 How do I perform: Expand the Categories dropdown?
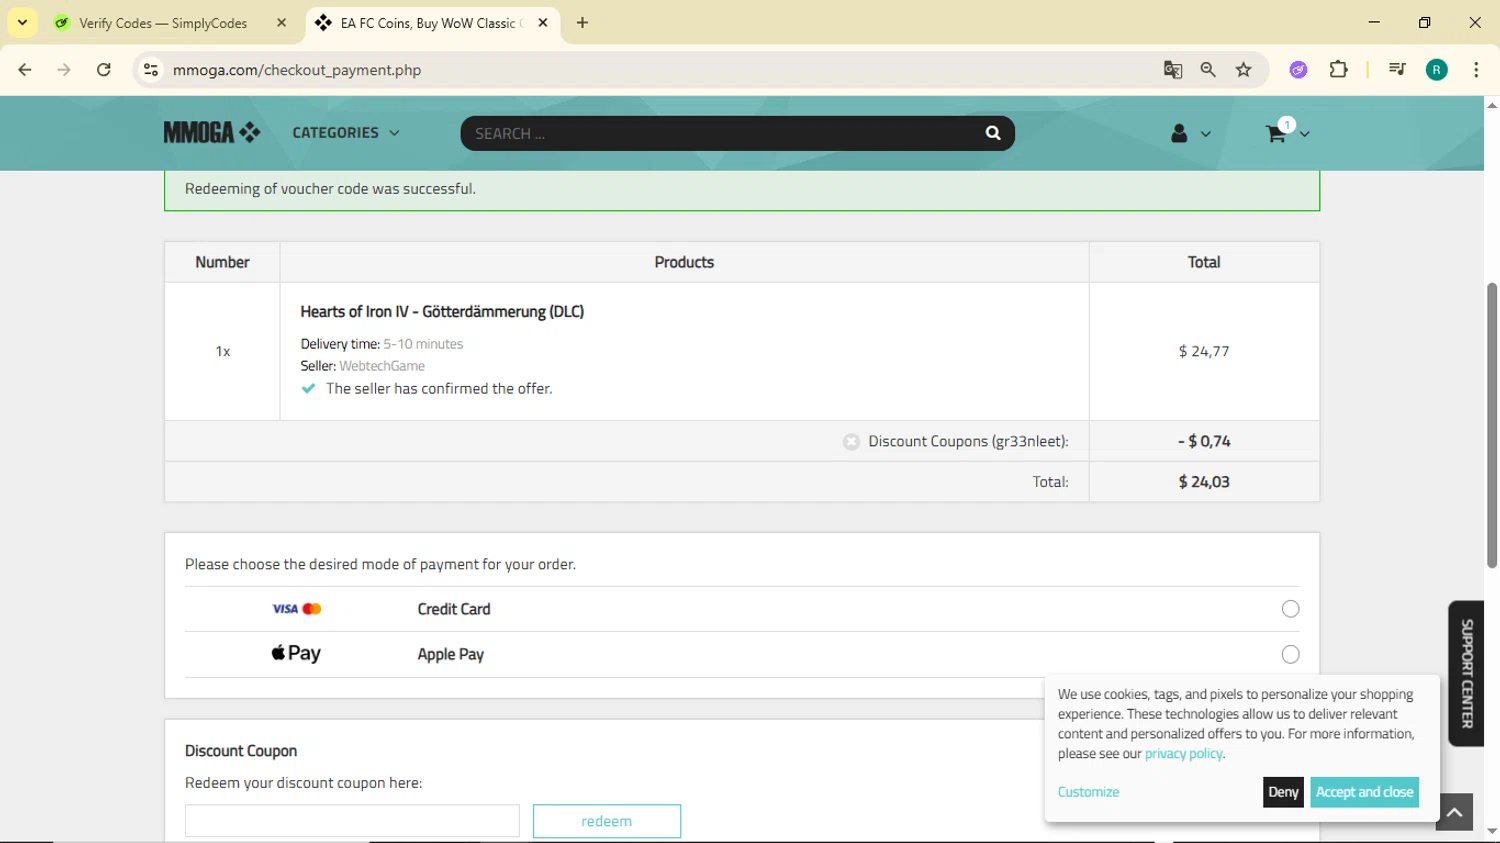pyautogui.click(x=345, y=133)
